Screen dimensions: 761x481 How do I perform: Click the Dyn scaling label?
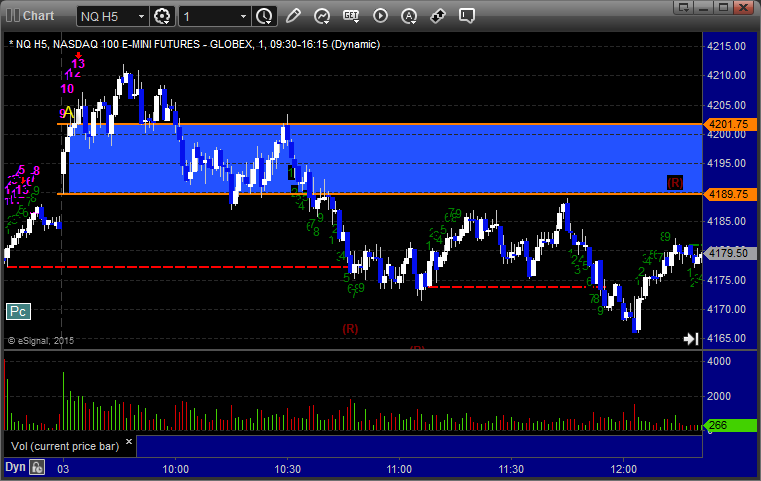15,467
